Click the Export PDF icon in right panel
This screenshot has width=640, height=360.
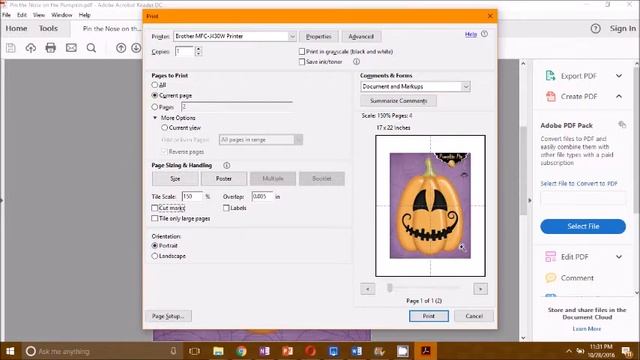tap(550, 76)
